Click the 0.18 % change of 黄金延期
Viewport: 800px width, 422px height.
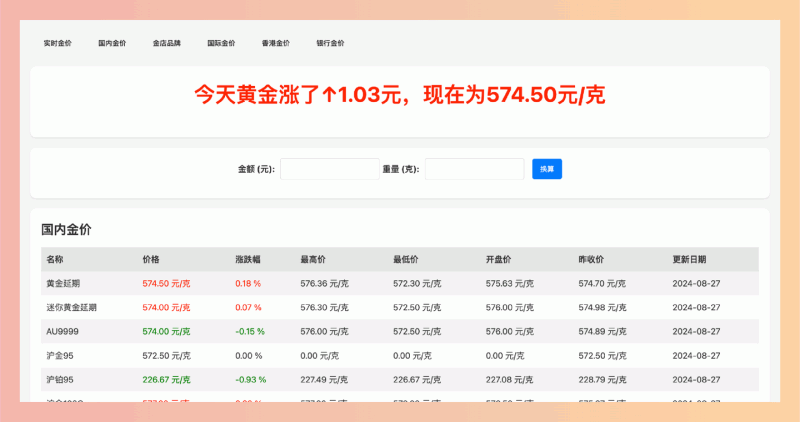coord(248,283)
